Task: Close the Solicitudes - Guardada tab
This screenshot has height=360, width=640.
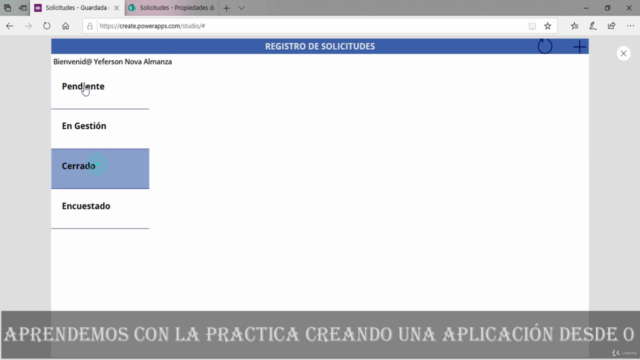Action: pos(117,8)
